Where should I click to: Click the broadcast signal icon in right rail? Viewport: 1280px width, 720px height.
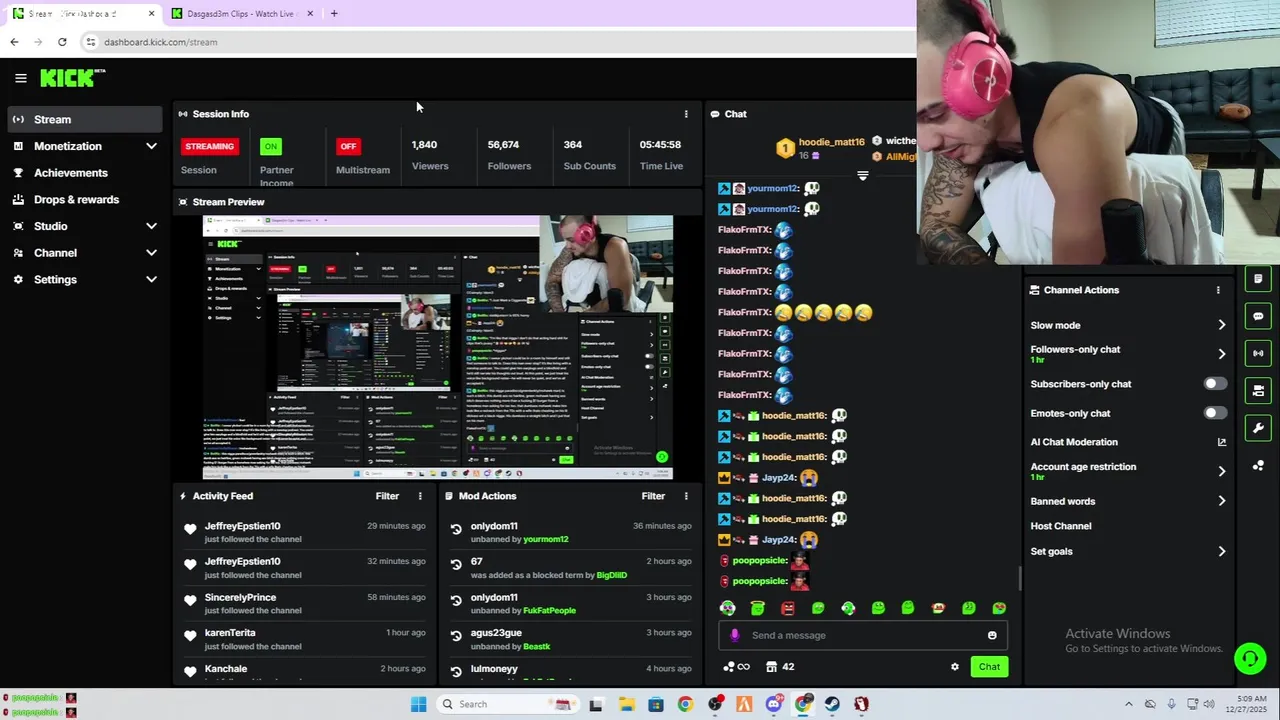point(1258,353)
